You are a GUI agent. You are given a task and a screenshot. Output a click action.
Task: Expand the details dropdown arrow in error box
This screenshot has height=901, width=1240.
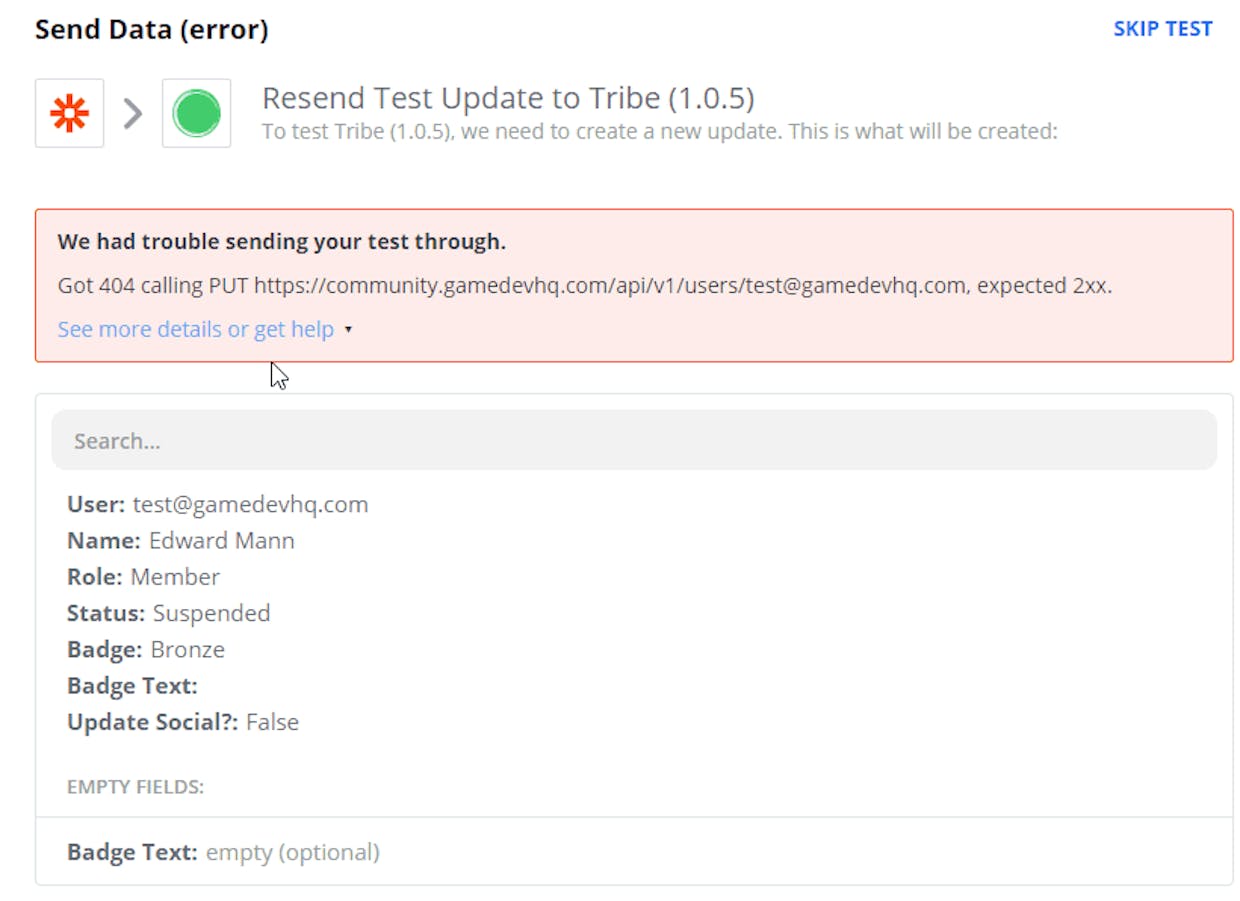point(348,330)
